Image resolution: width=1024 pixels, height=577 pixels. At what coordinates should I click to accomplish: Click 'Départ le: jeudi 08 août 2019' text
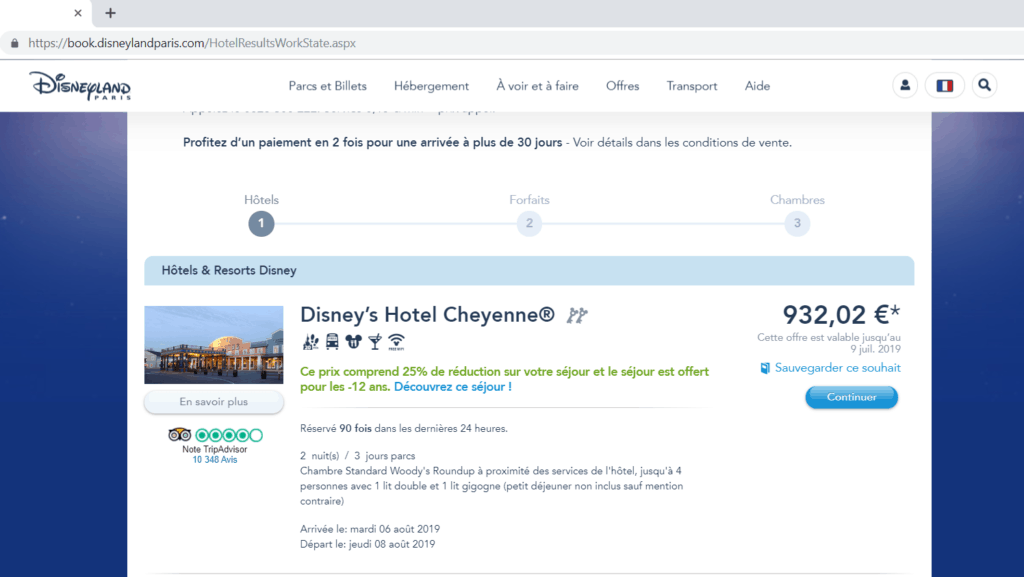pyautogui.click(x=367, y=544)
